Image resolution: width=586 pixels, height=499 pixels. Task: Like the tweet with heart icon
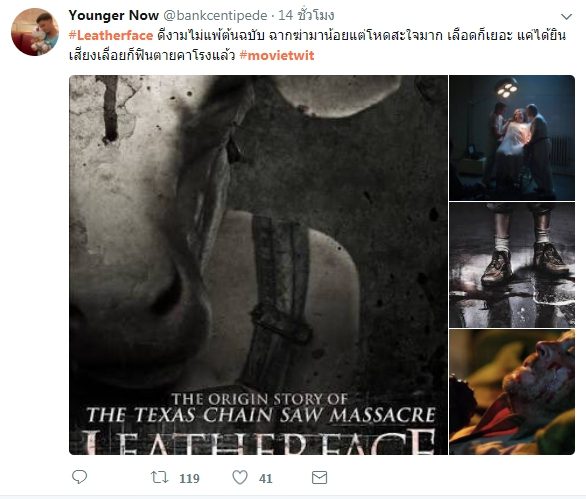pos(240,477)
